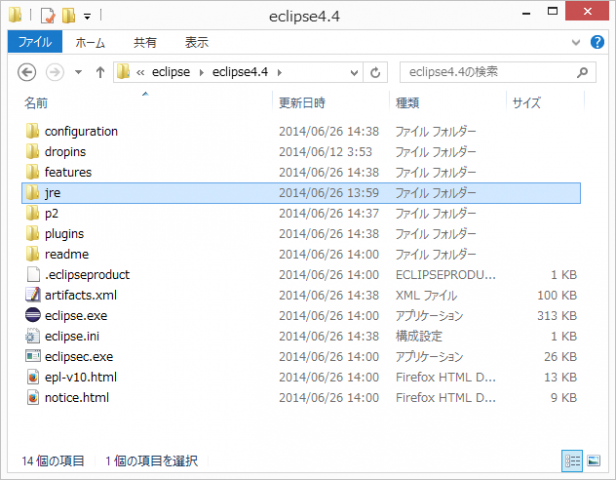
Task: Sort by the 更新日時 column header
Action: point(302,103)
